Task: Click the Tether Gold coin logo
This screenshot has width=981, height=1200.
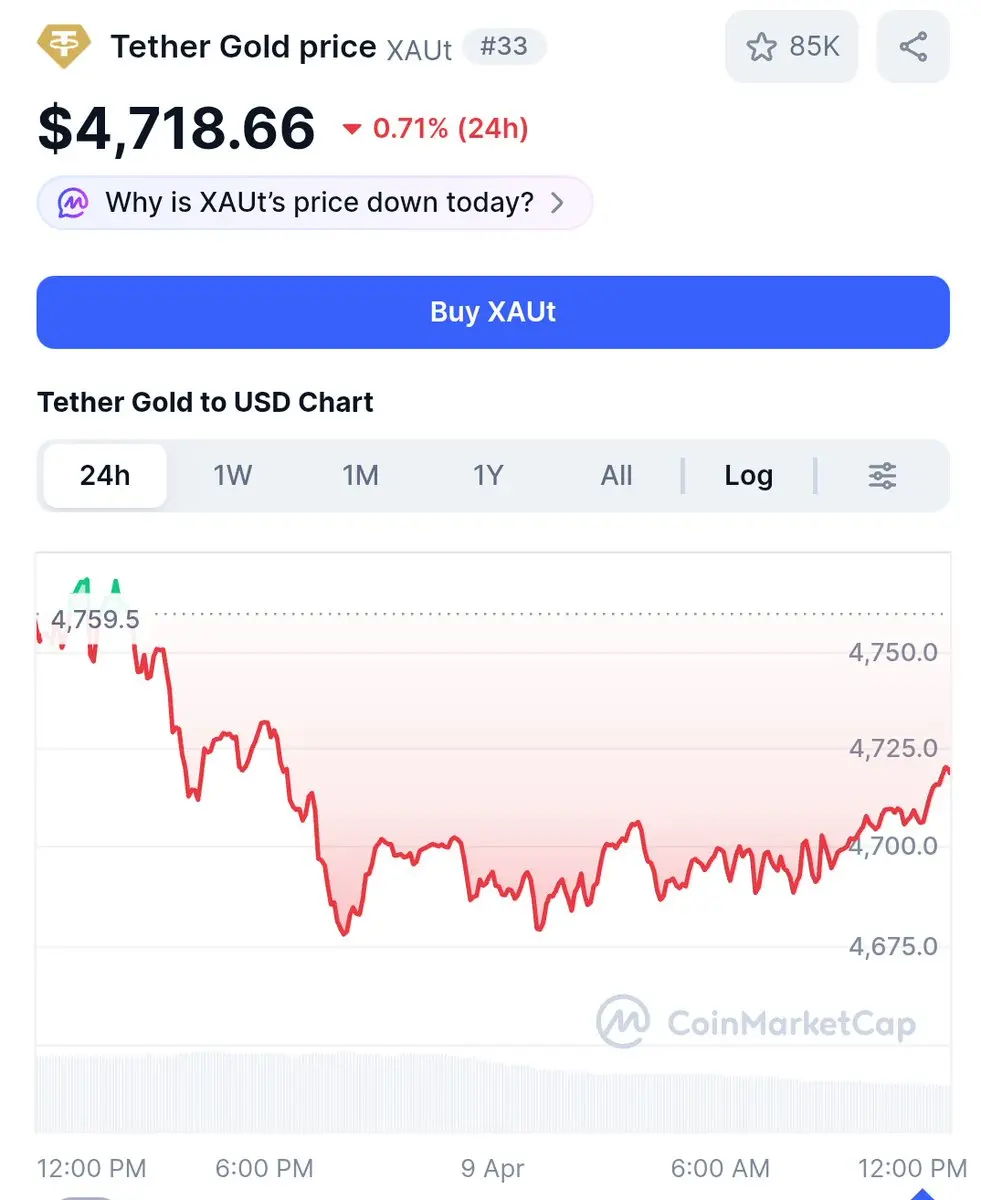Action: (x=63, y=45)
